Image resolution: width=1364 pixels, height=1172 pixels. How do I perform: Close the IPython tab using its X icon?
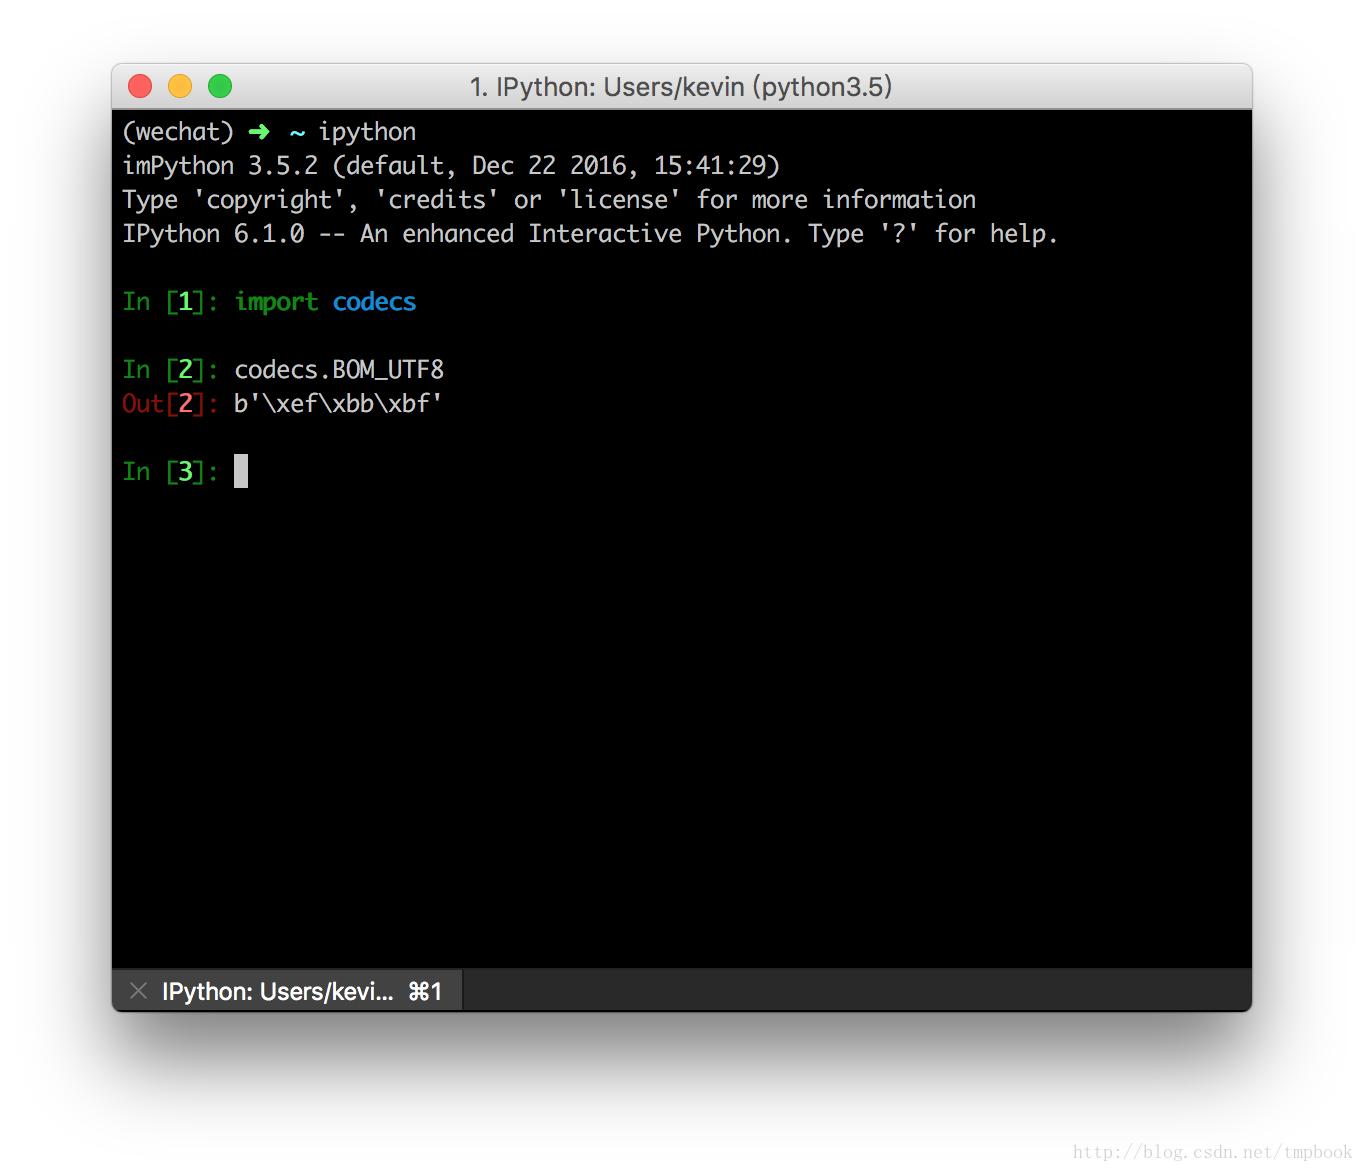pos(139,991)
